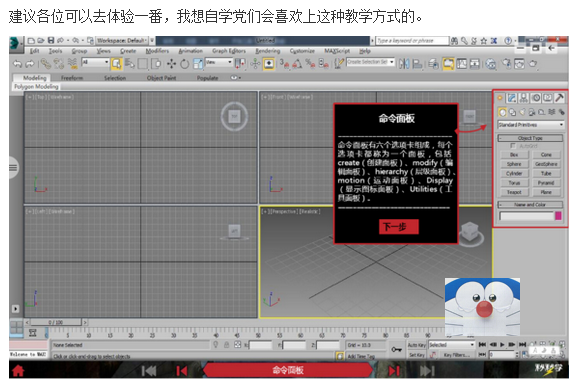Viewport: 570px width, 386px height.
Task: Click the object name input field
Action: (x=527, y=216)
